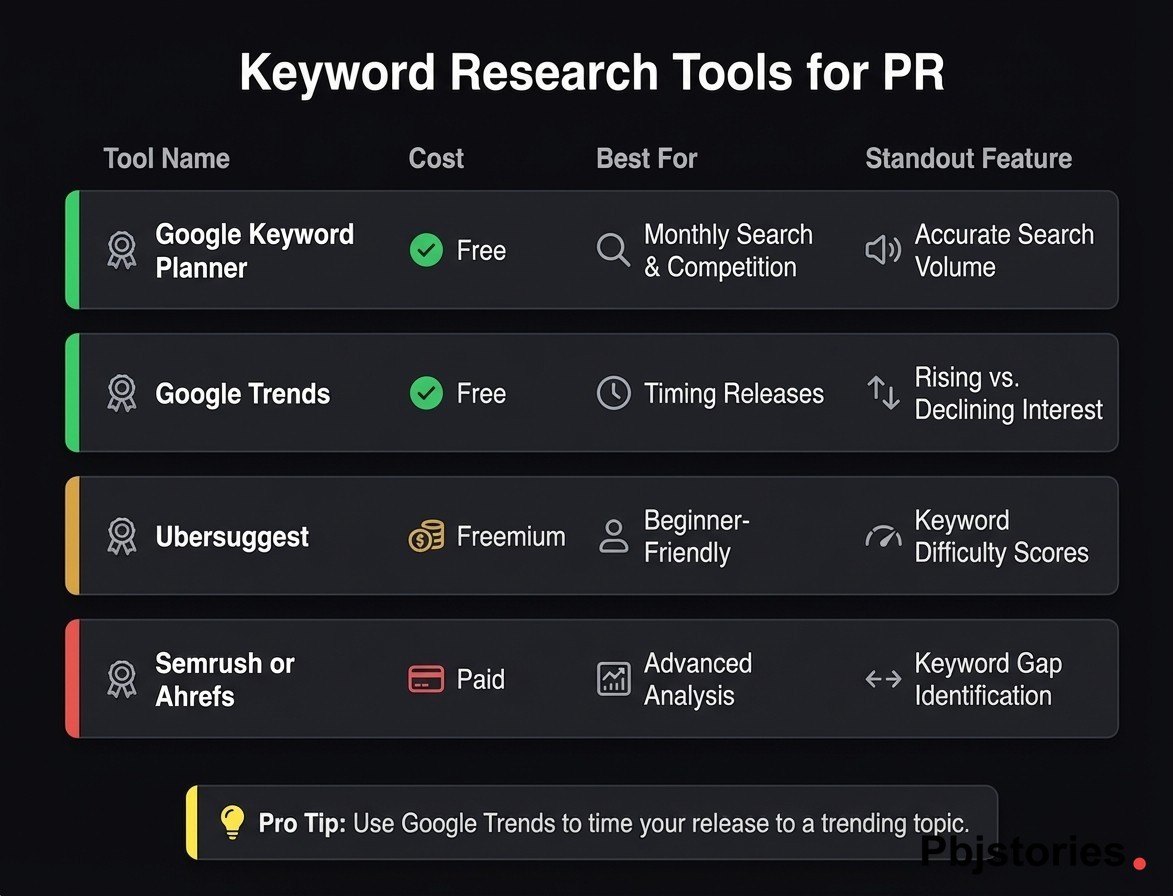Expand the Ubersuggest row

[591, 536]
